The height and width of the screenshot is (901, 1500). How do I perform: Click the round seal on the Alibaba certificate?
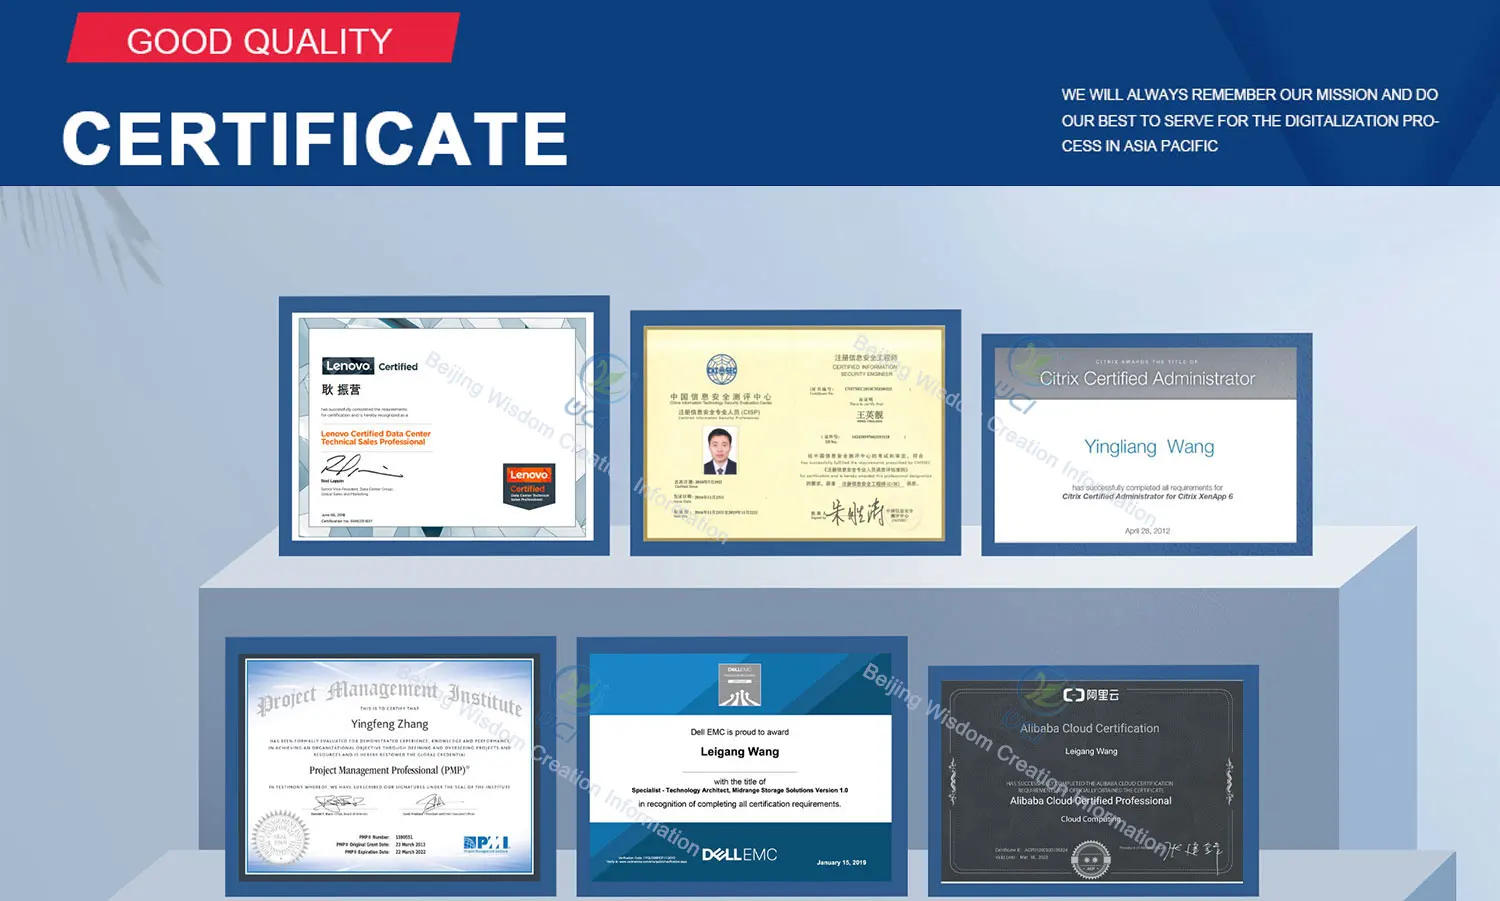[1091, 860]
